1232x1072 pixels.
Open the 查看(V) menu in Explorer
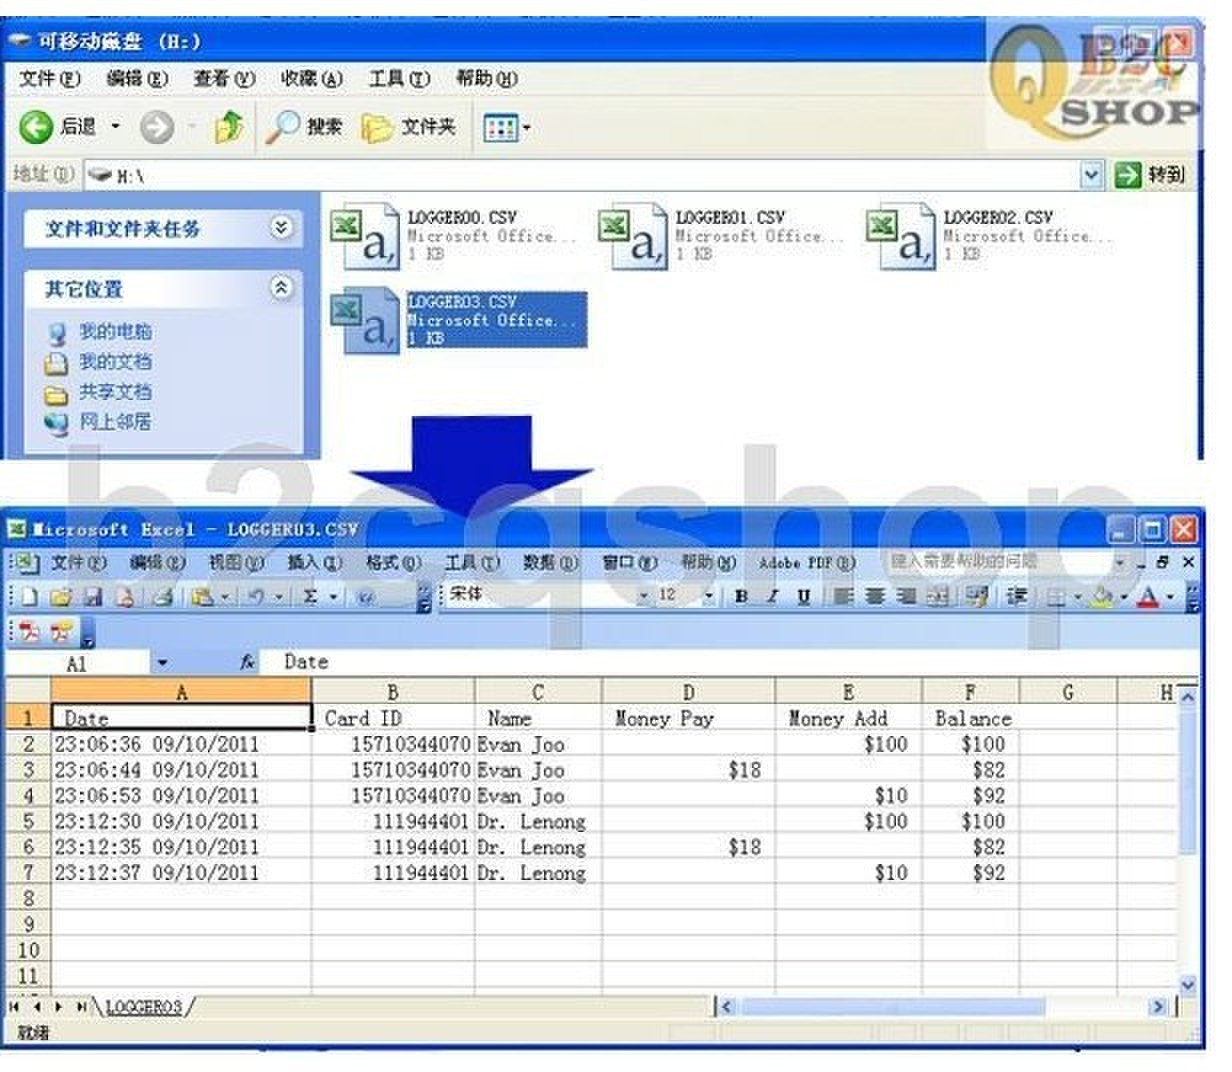coord(224,78)
